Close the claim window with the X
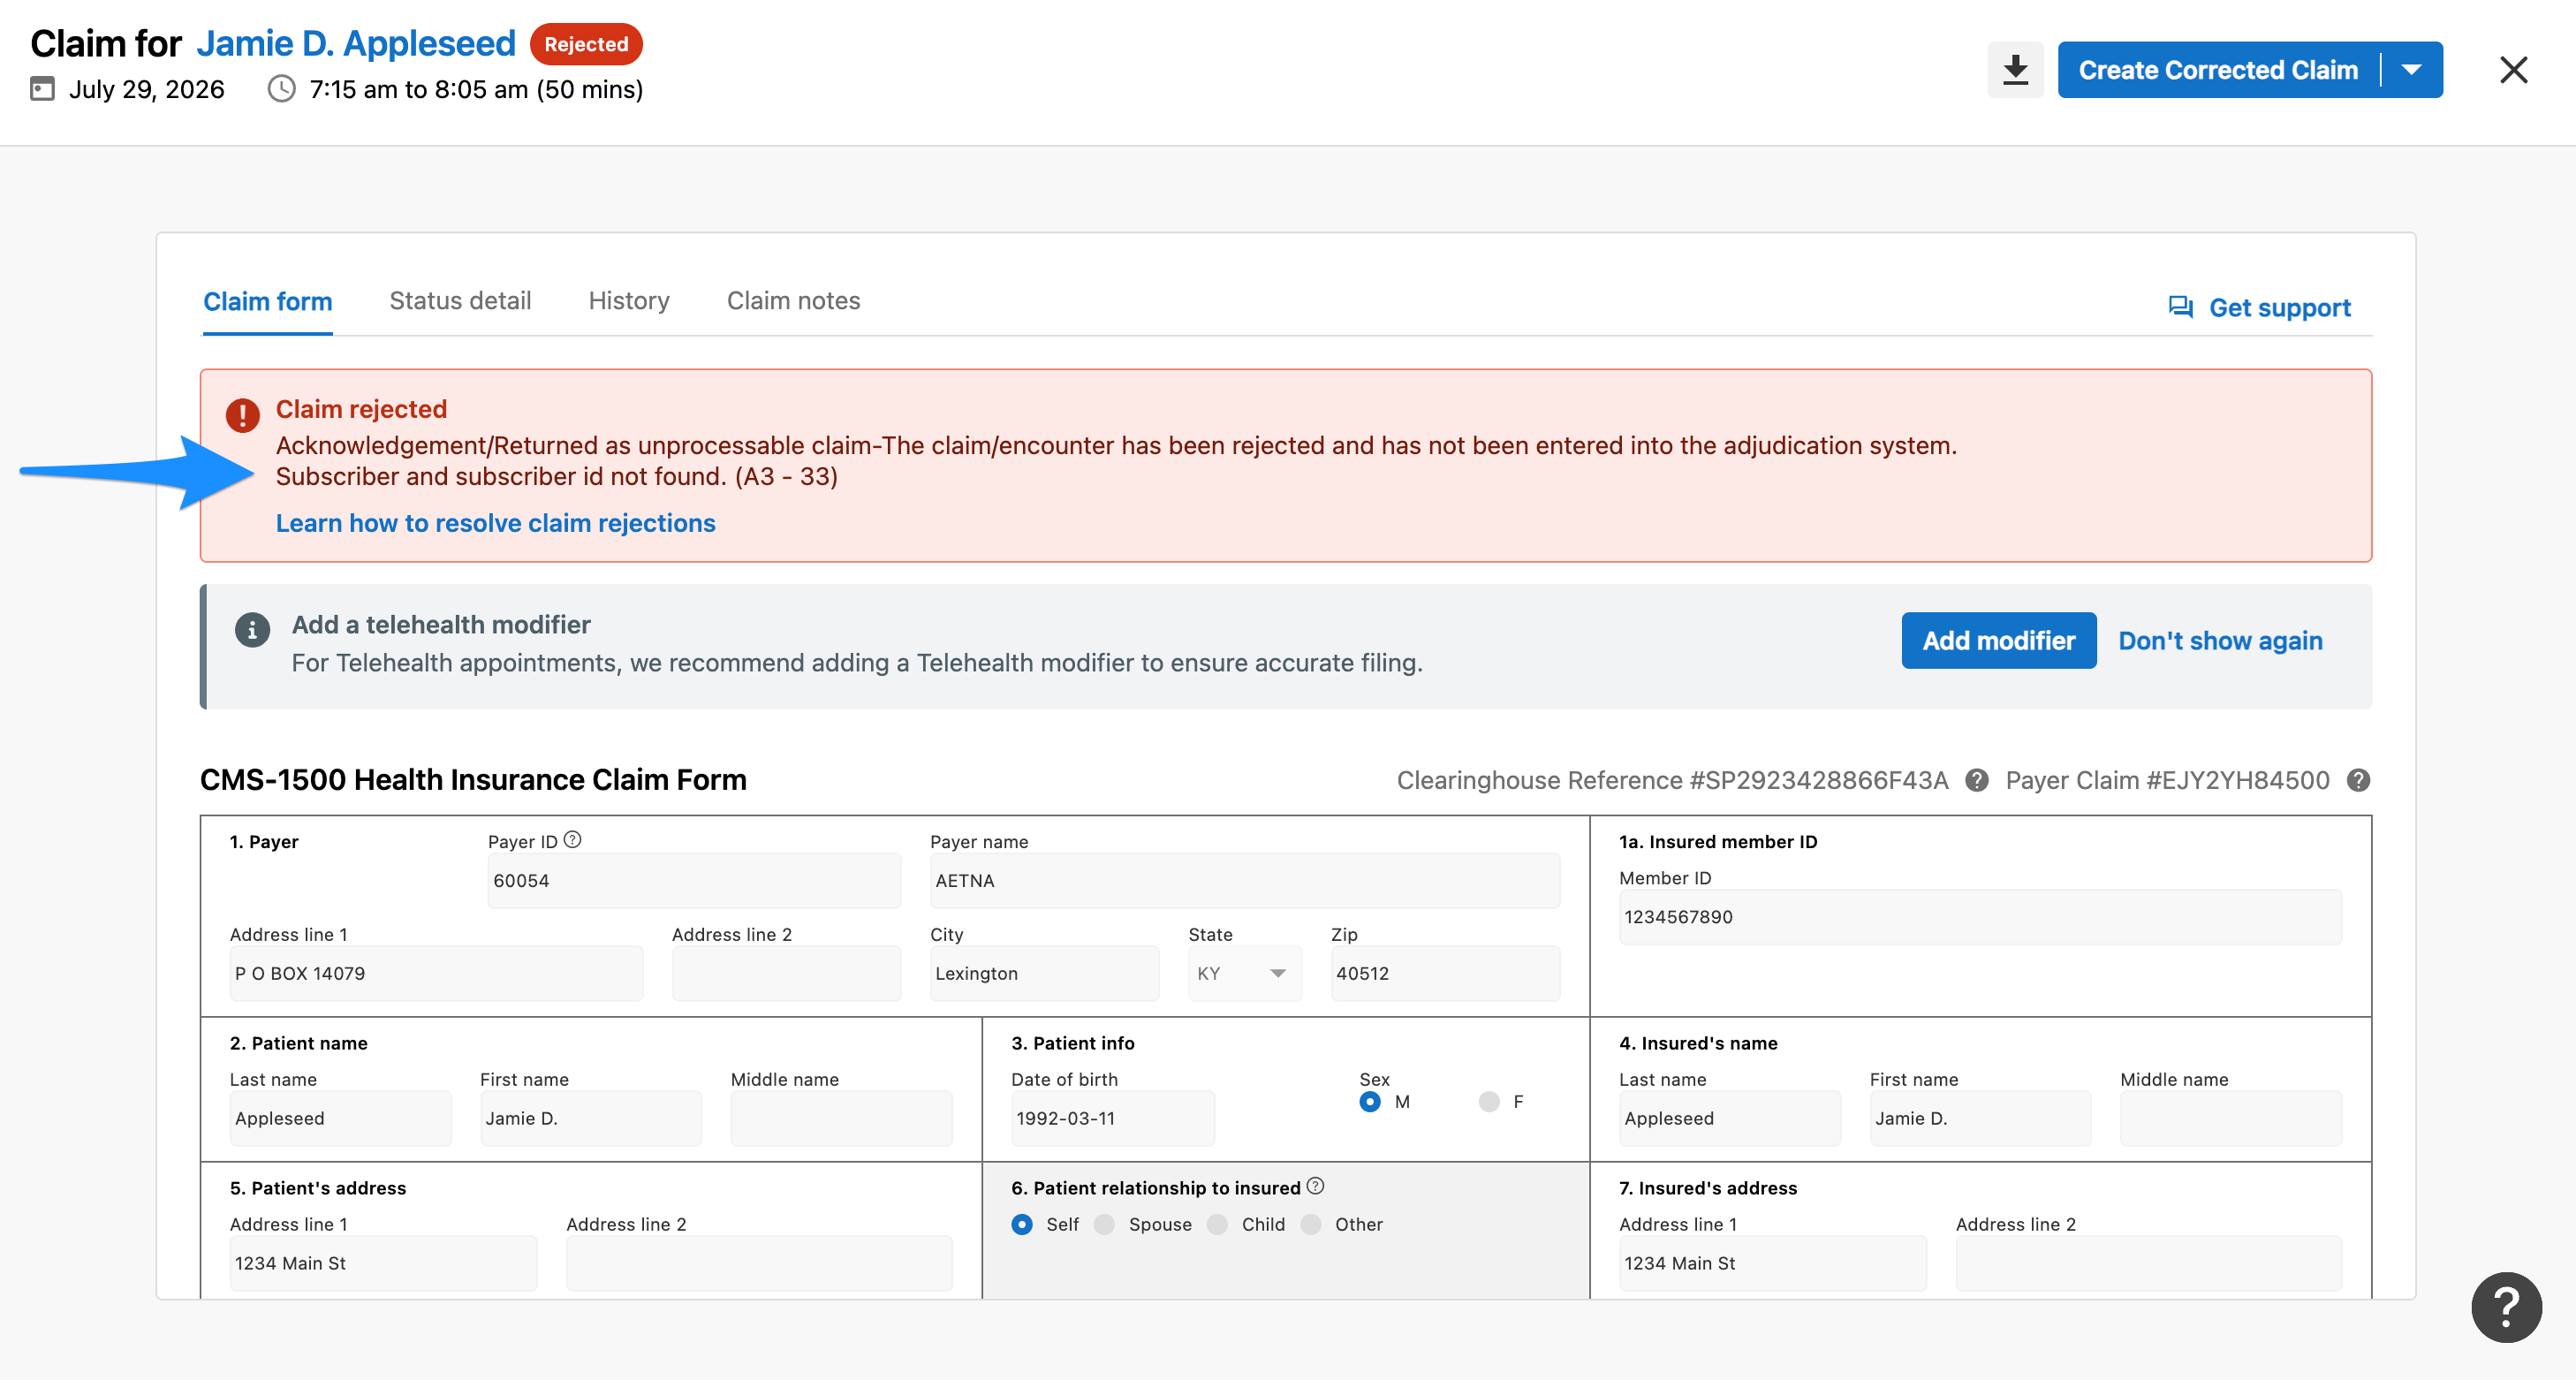The width and height of the screenshot is (2576, 1380). click(2513, 70)
